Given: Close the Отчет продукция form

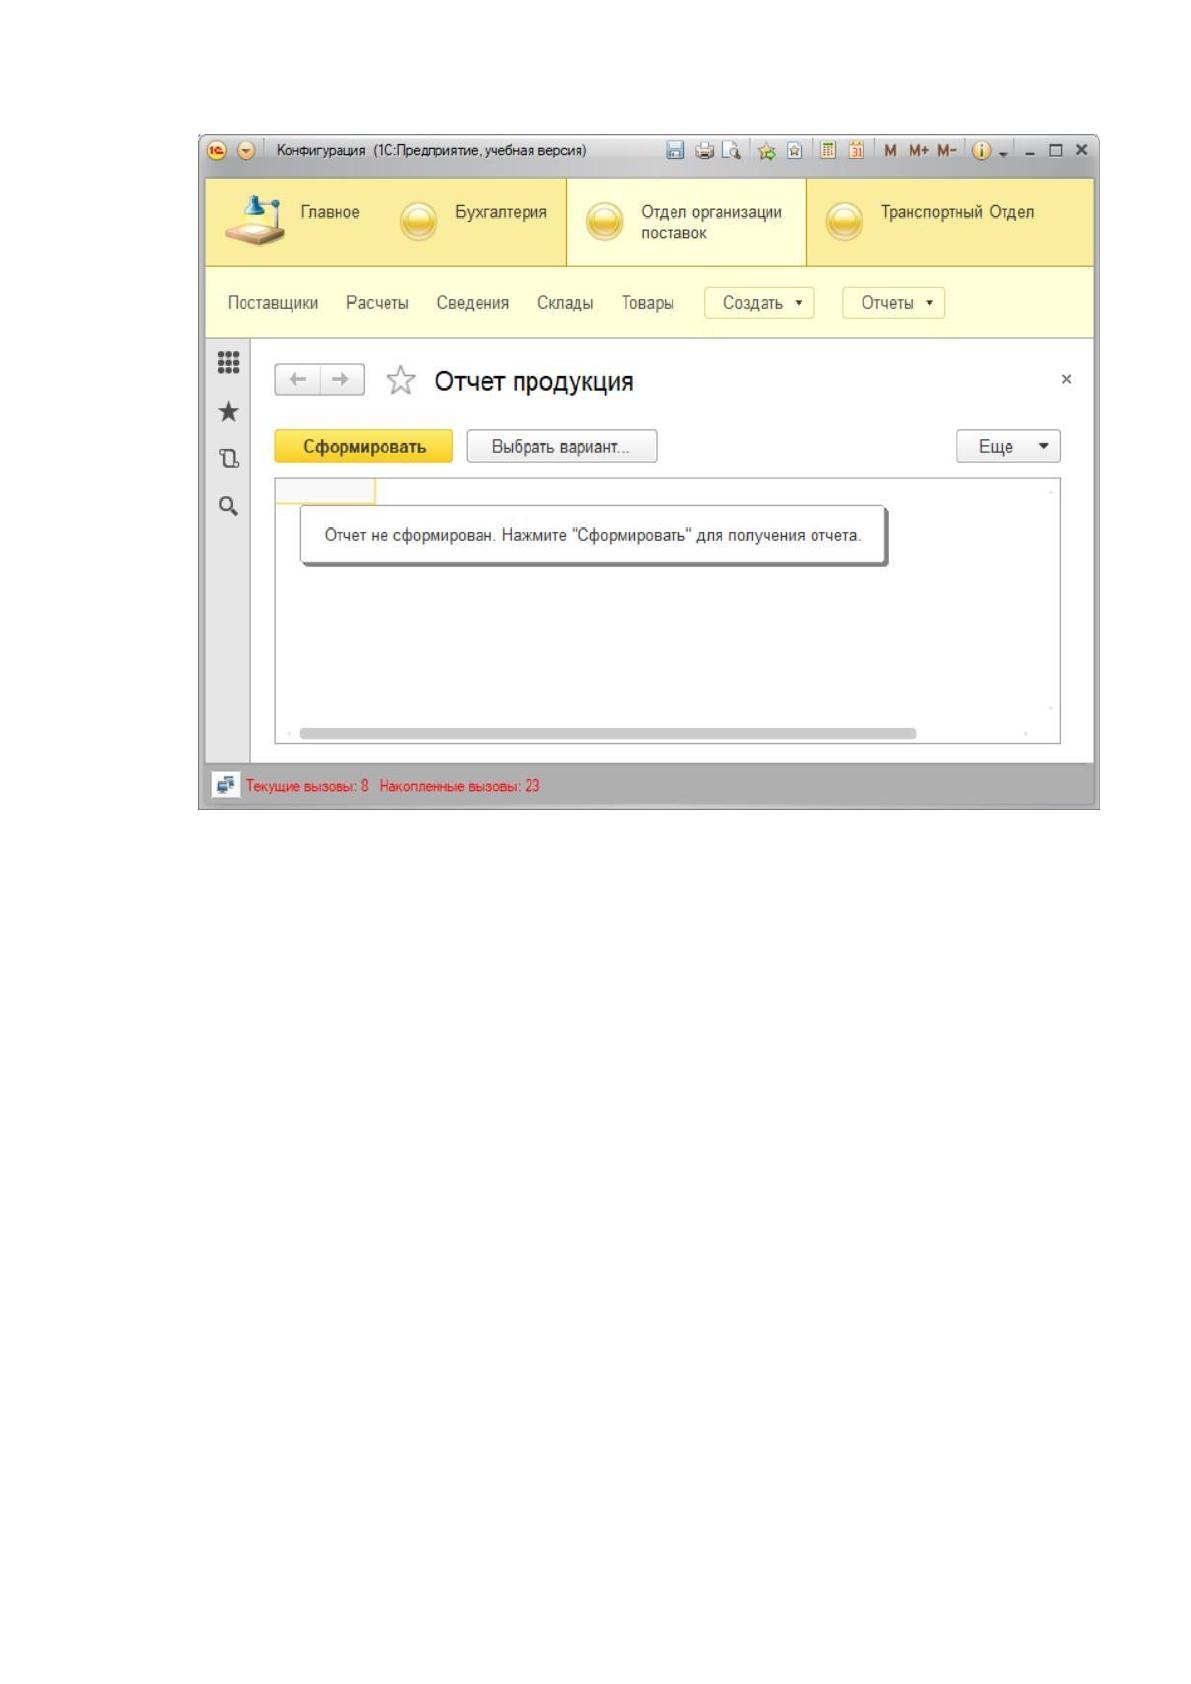Looking at the screenshot, I should [1066, 379].
